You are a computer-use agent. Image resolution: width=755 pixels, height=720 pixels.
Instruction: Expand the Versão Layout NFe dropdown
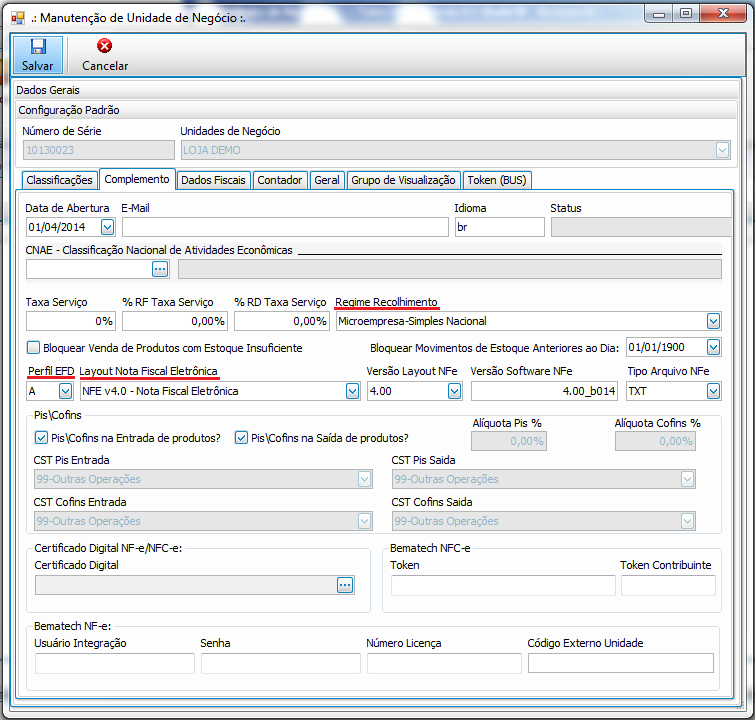point(455,391)
